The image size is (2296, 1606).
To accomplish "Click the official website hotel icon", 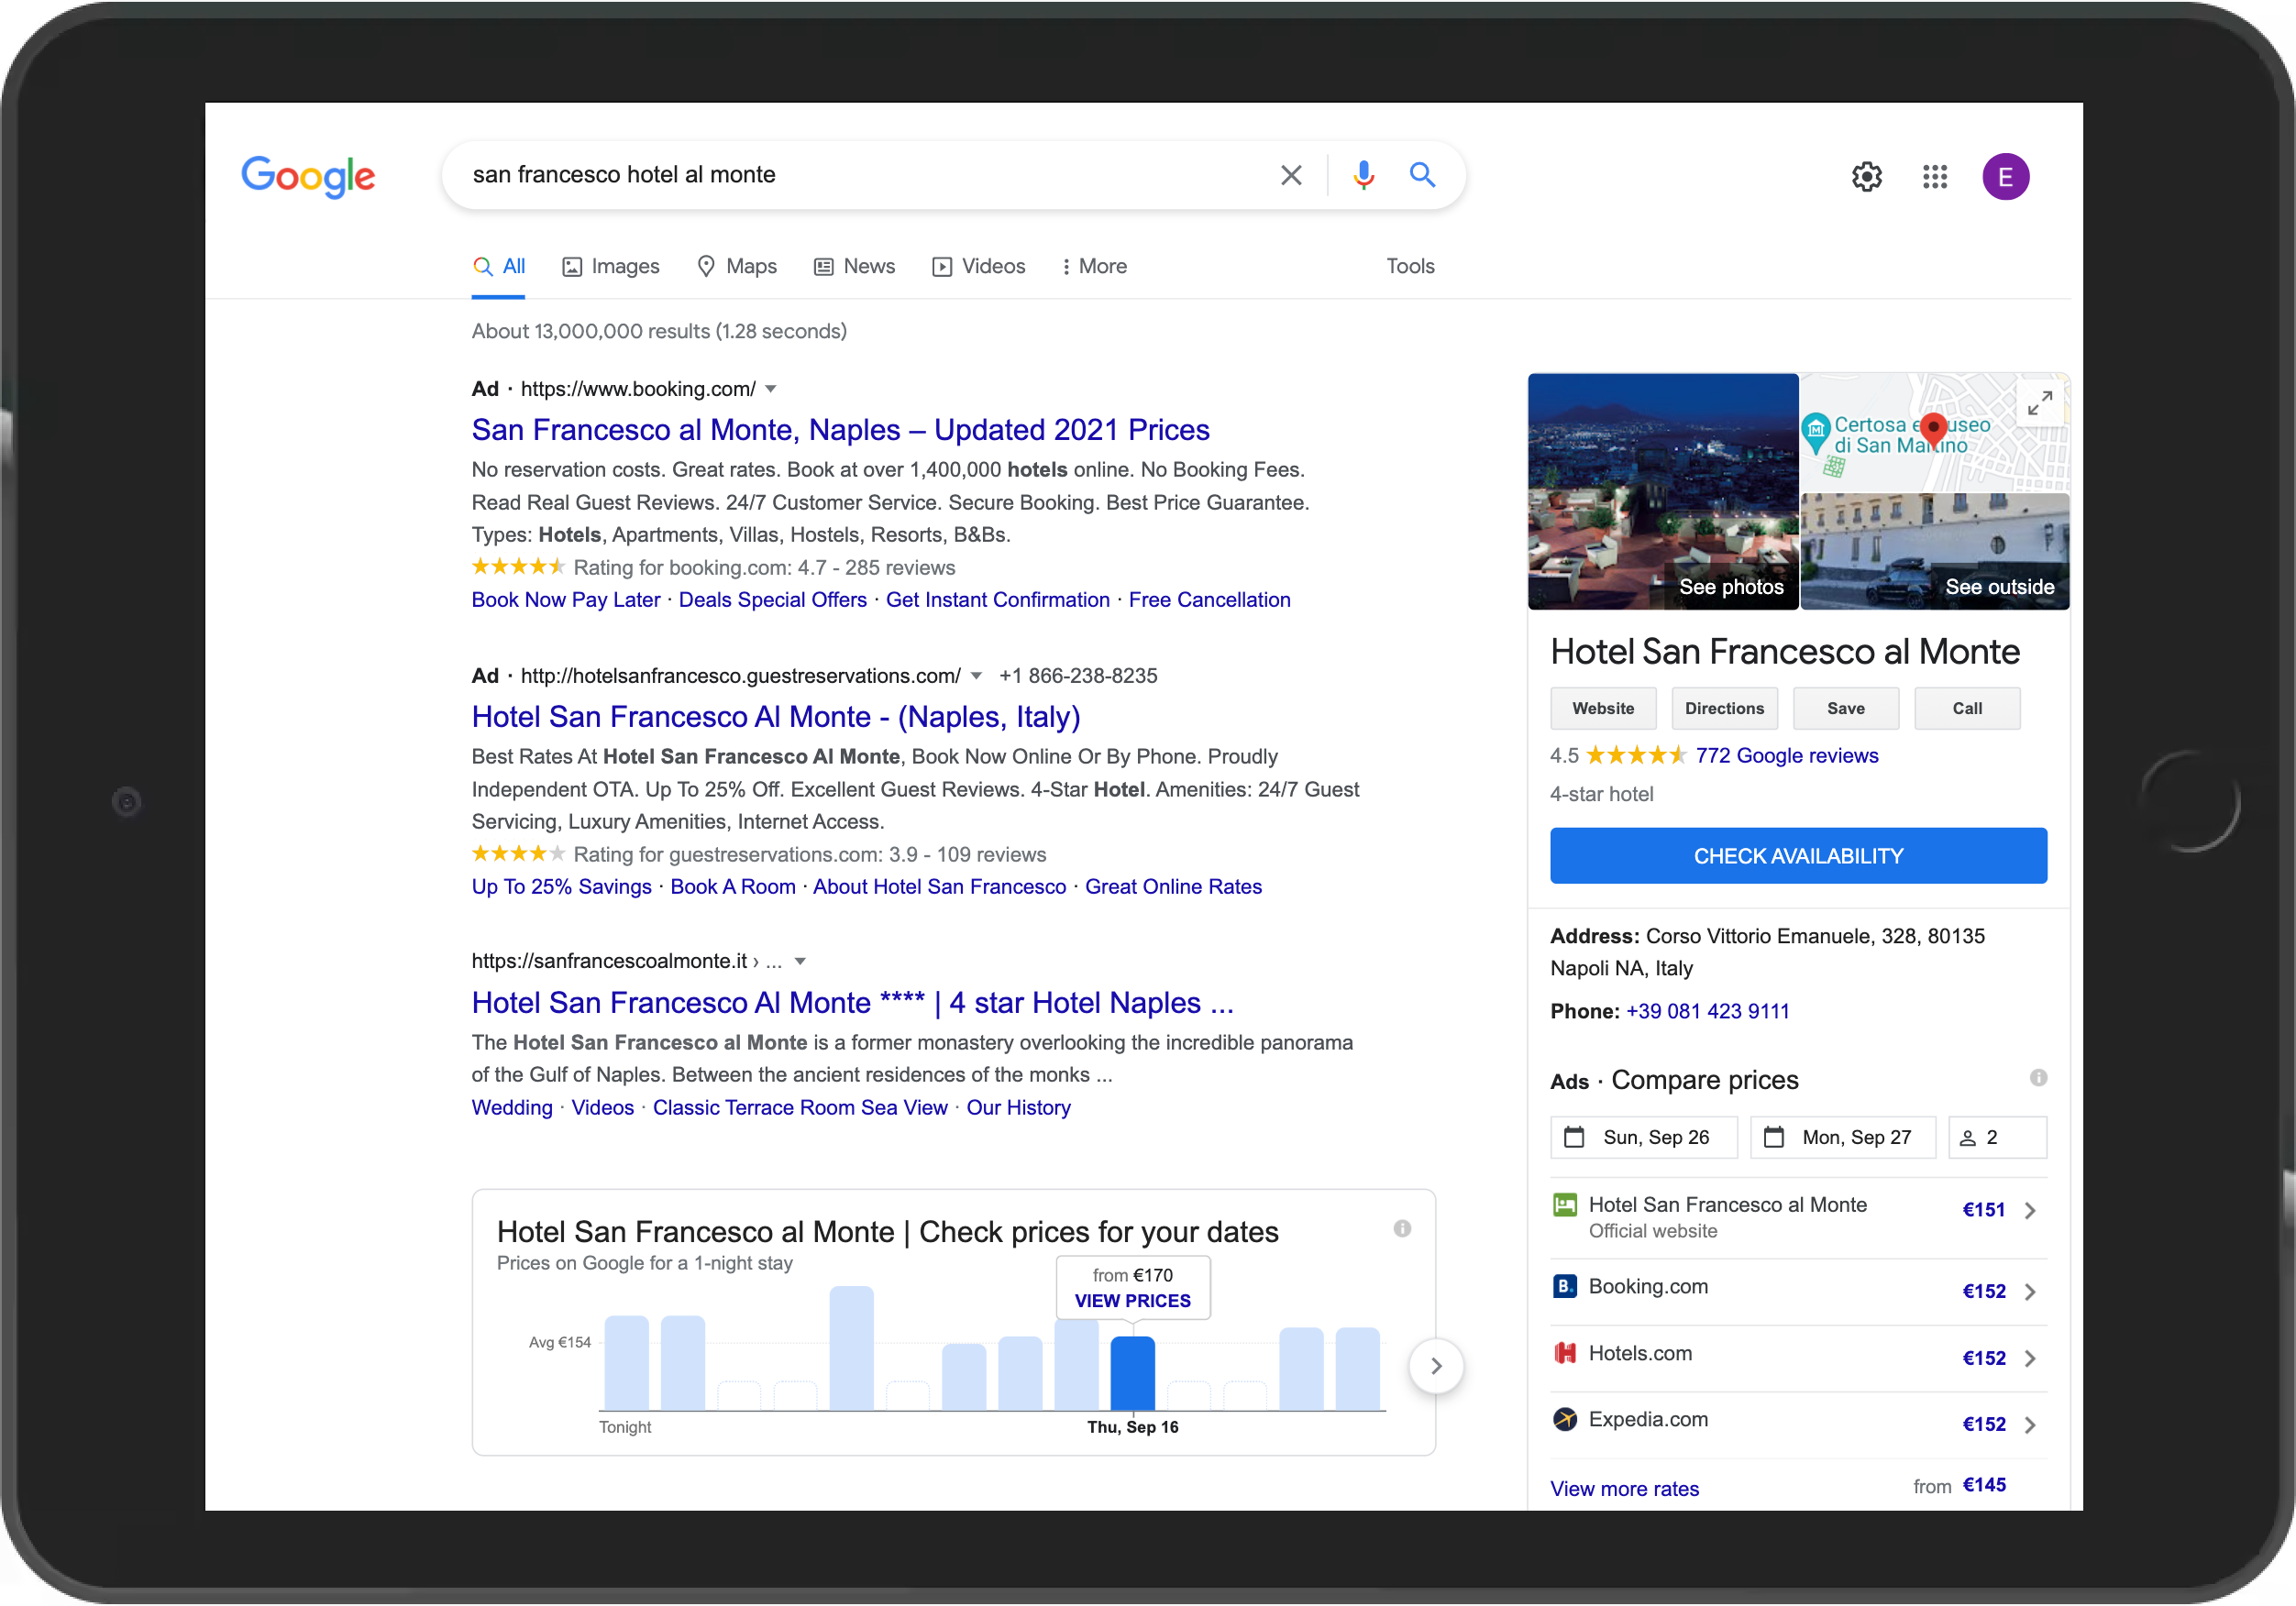I will click(1564, 1205).
